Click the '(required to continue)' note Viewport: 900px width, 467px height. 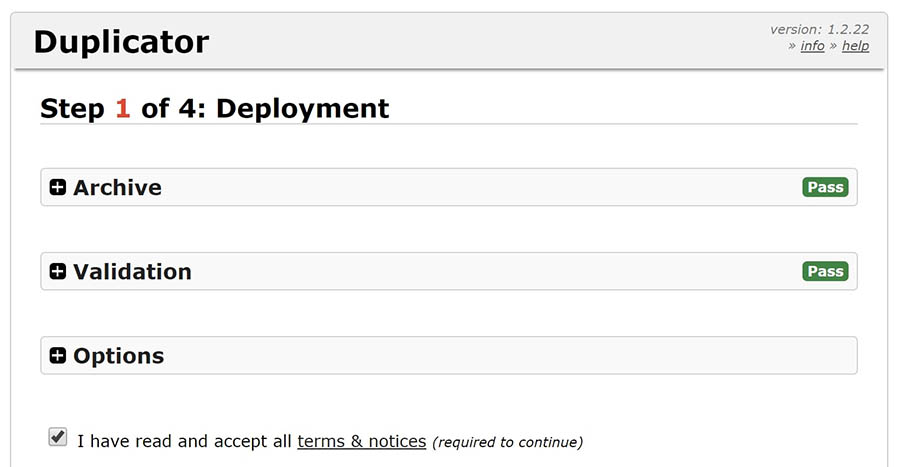[x=507, y=442]
